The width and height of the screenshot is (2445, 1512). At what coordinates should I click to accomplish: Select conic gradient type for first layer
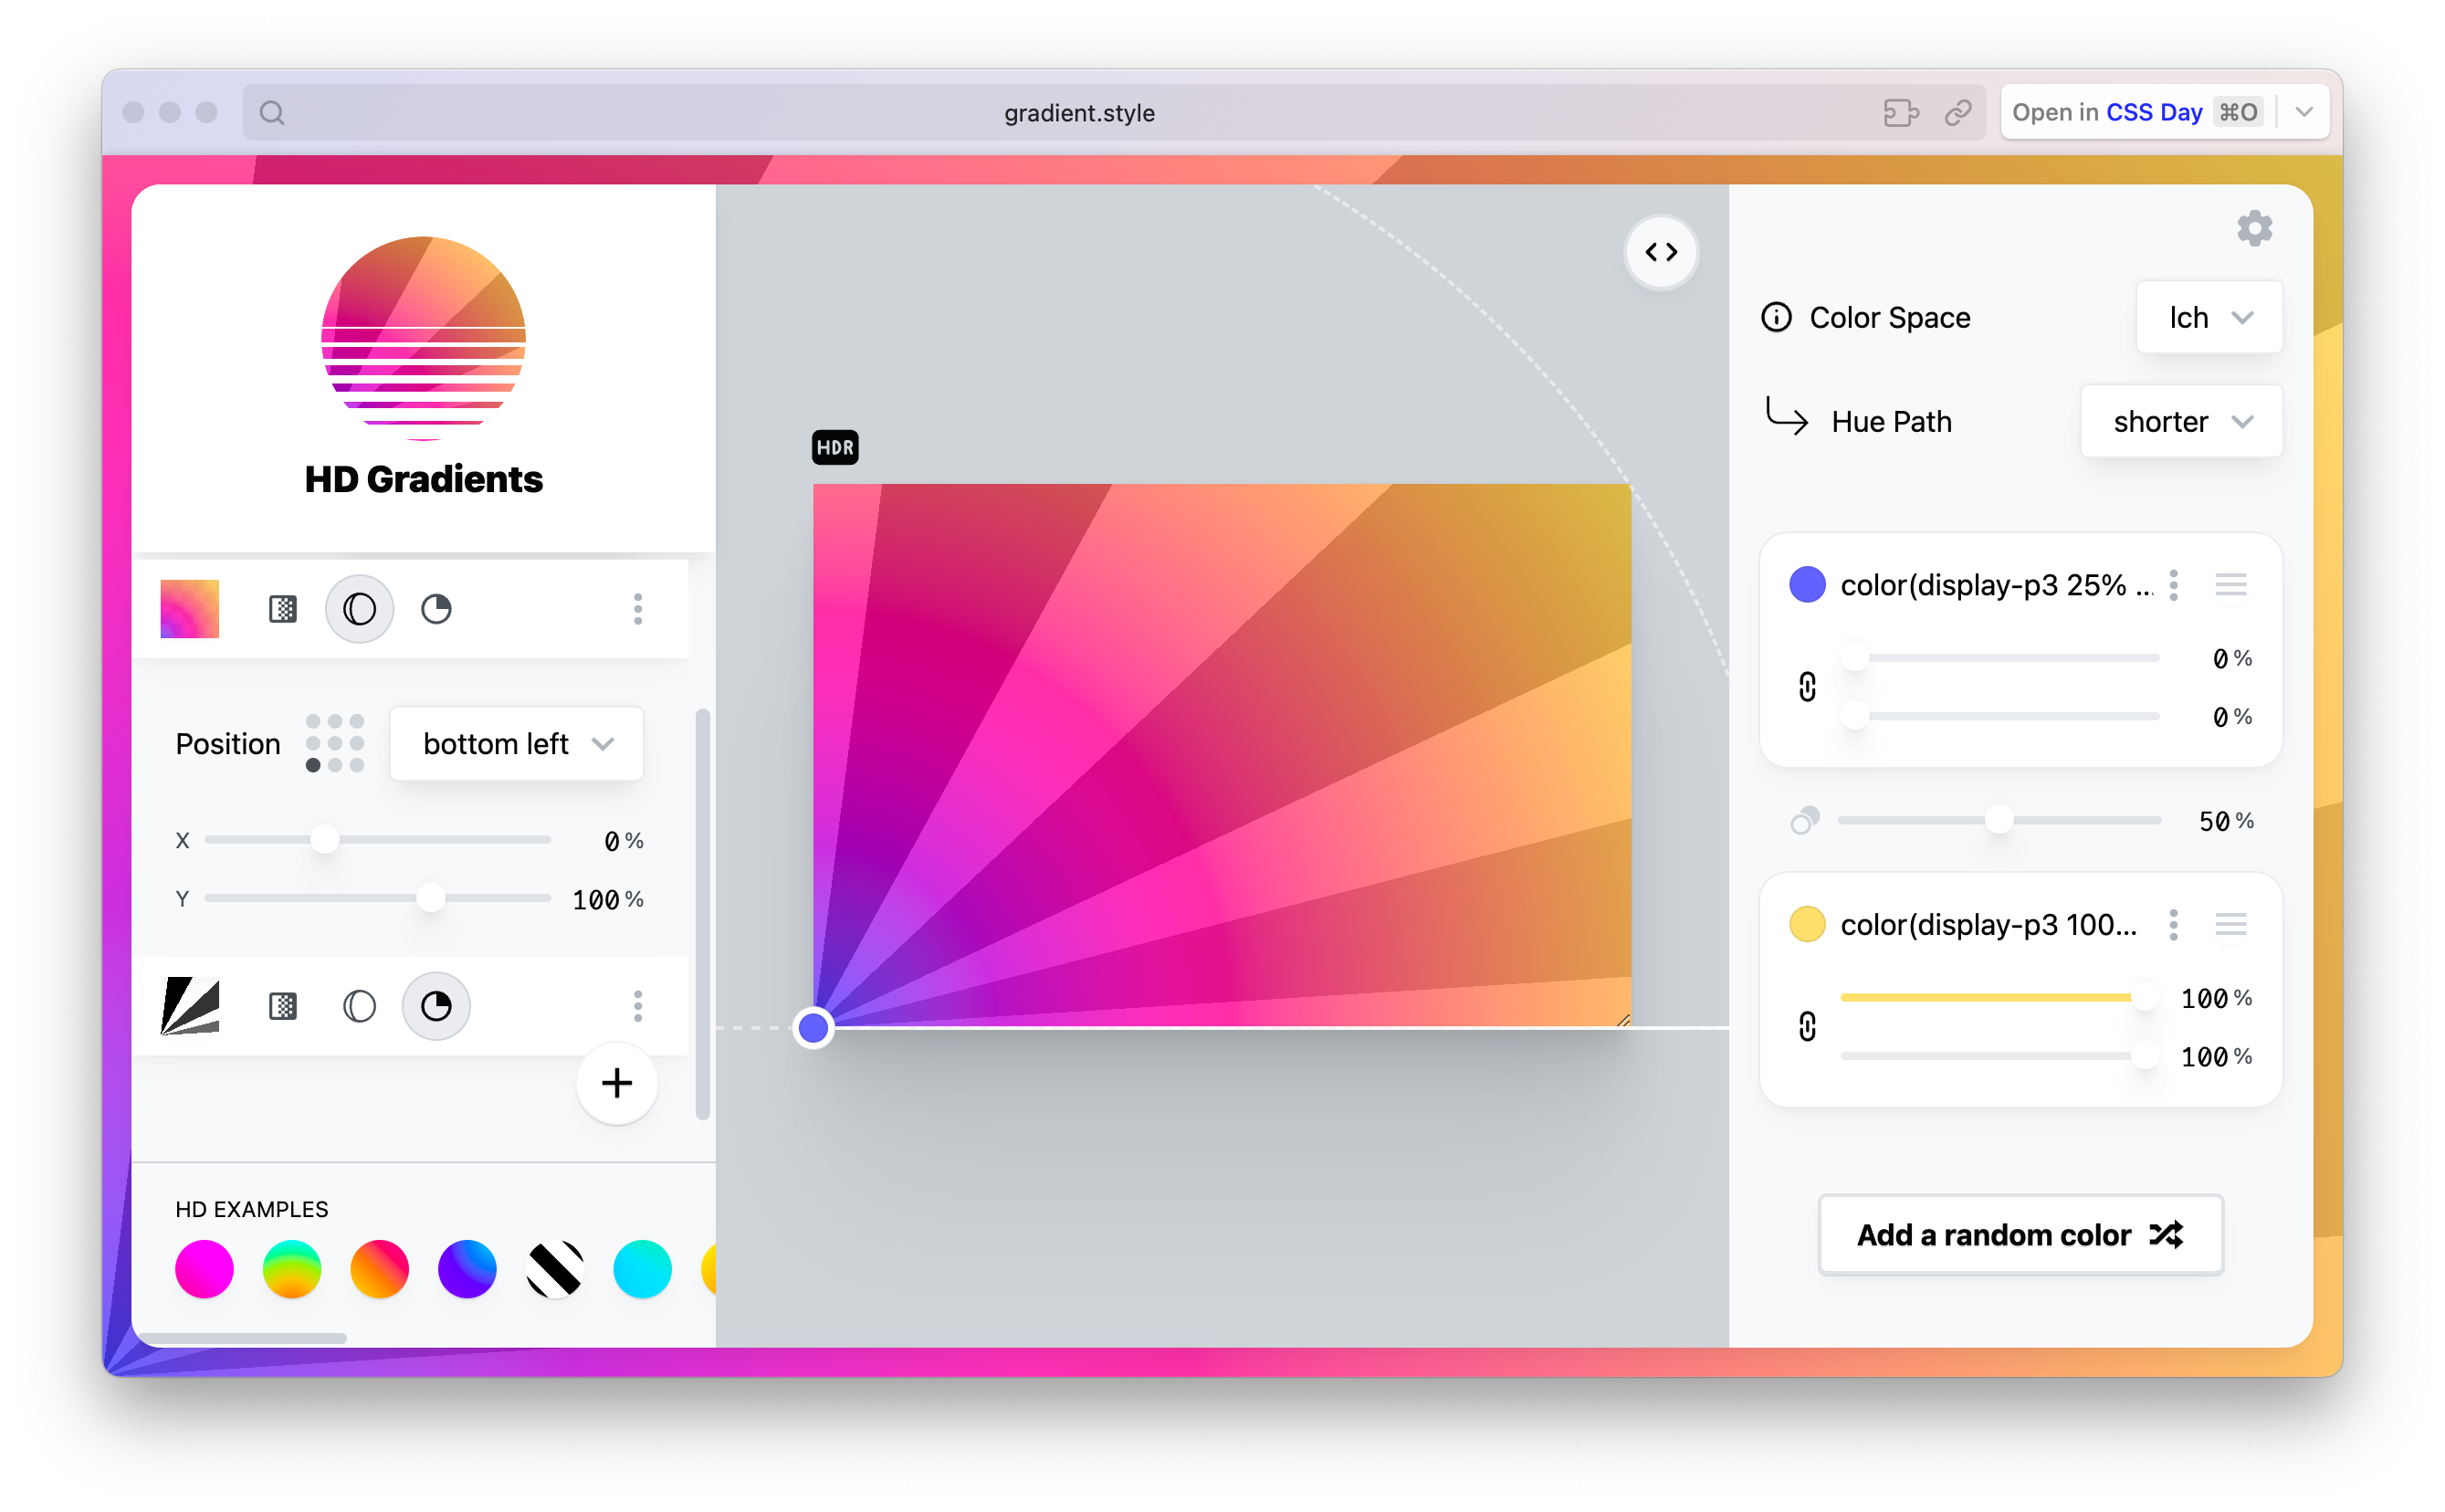[x=436, y=609]
